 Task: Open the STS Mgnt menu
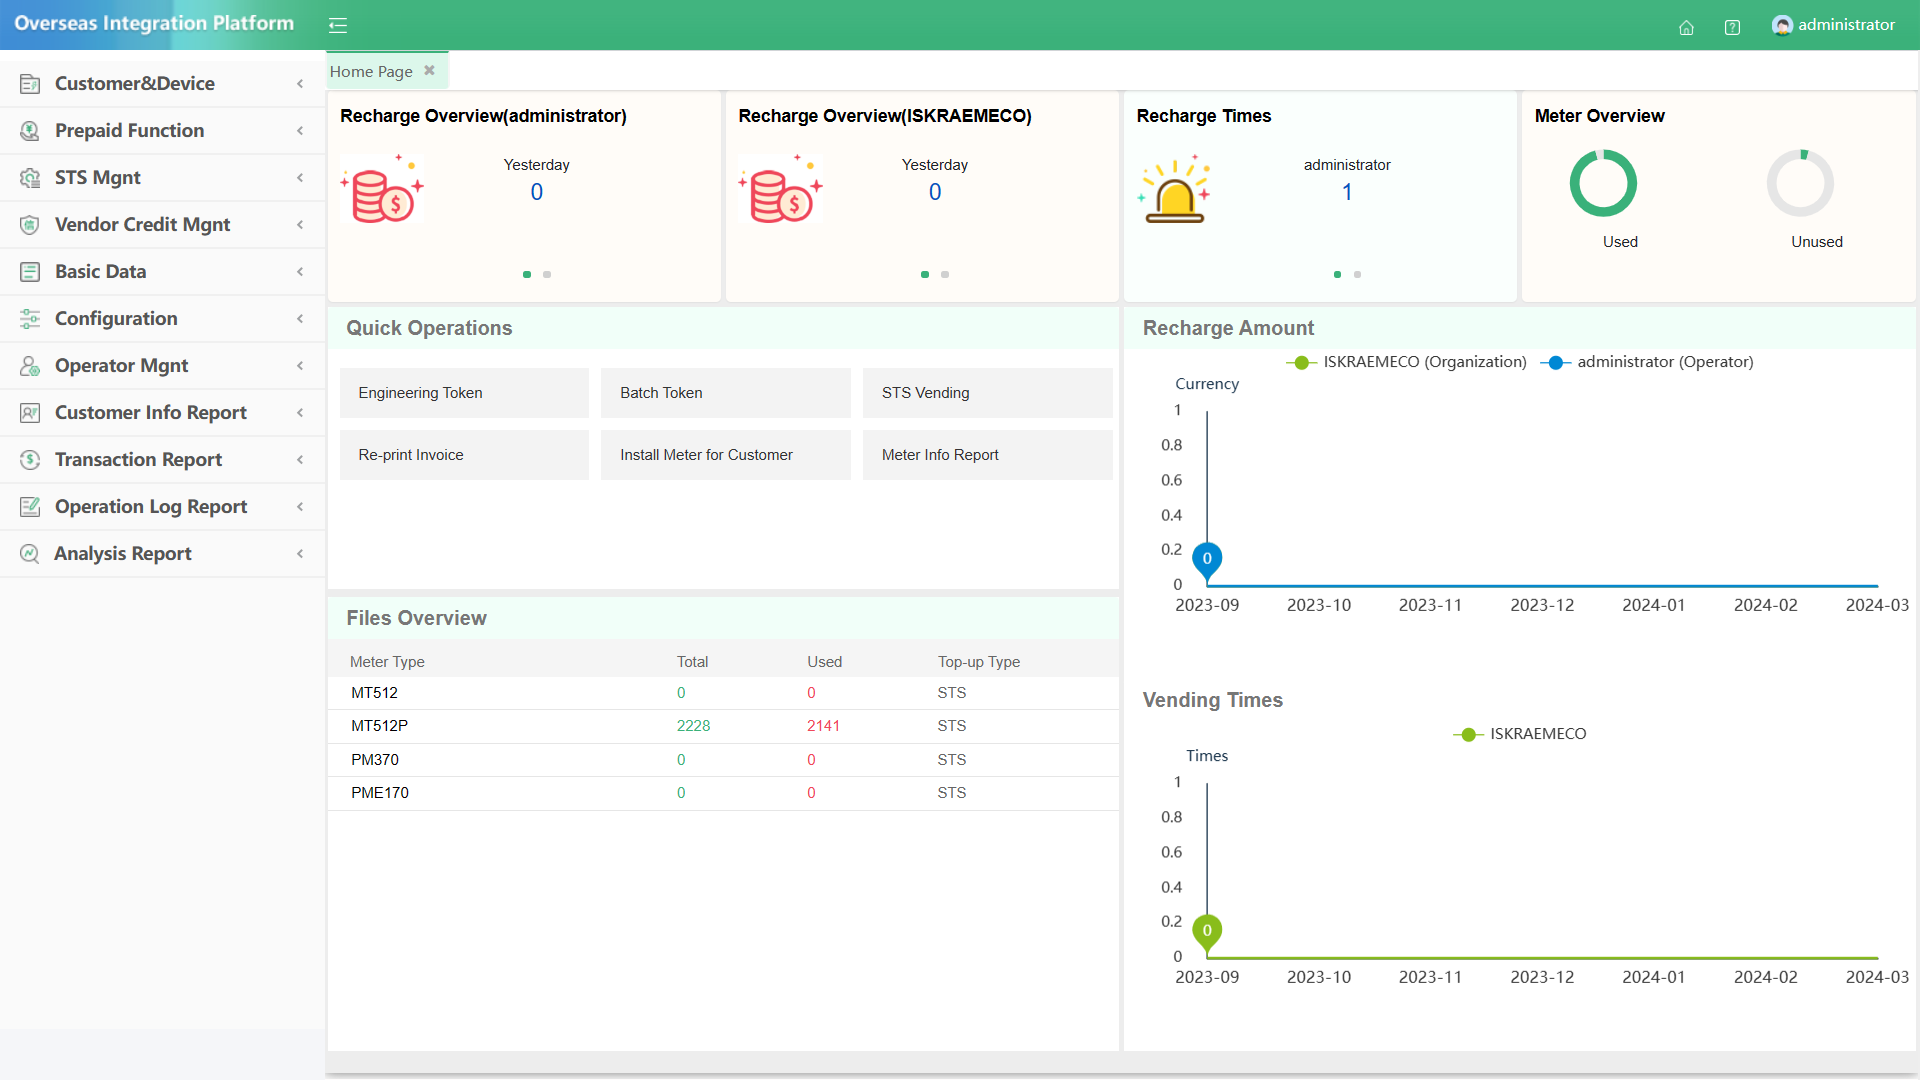162,178
